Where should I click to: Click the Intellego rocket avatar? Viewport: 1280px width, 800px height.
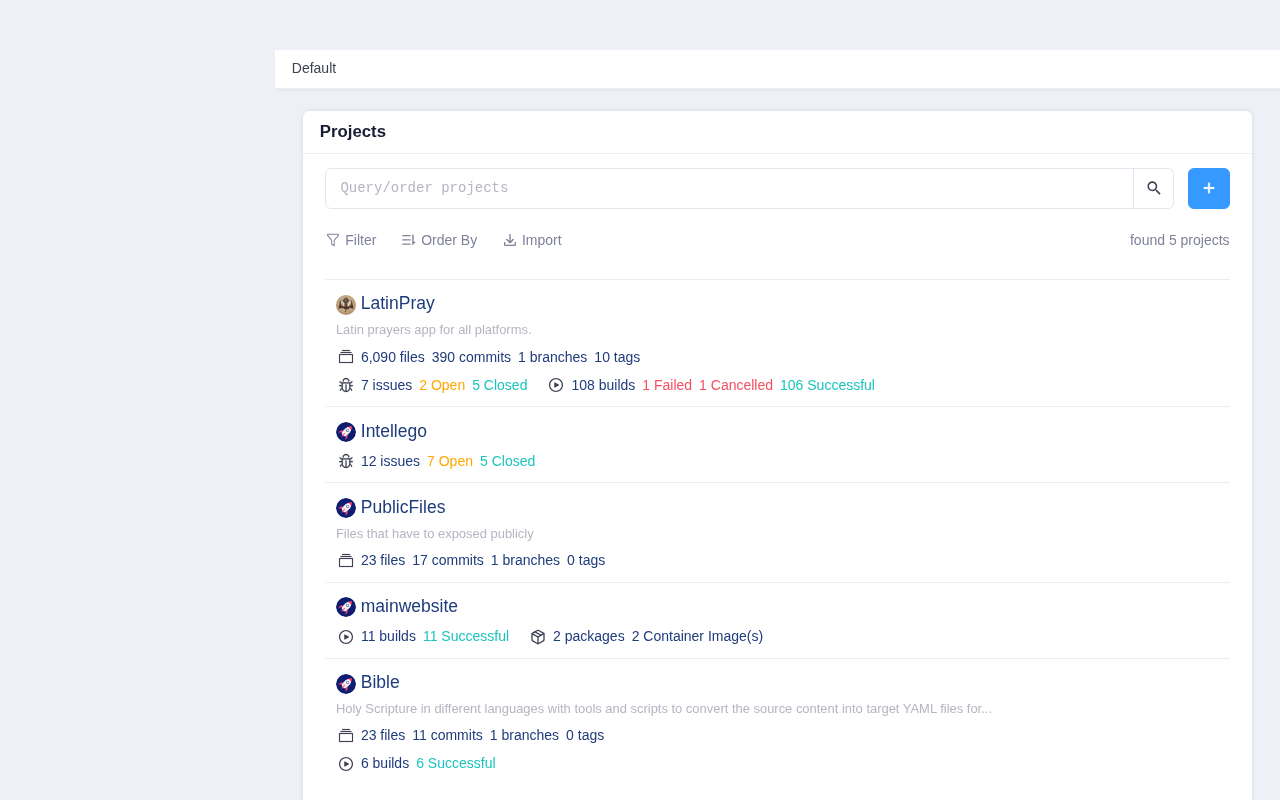(x=346, y=432)
